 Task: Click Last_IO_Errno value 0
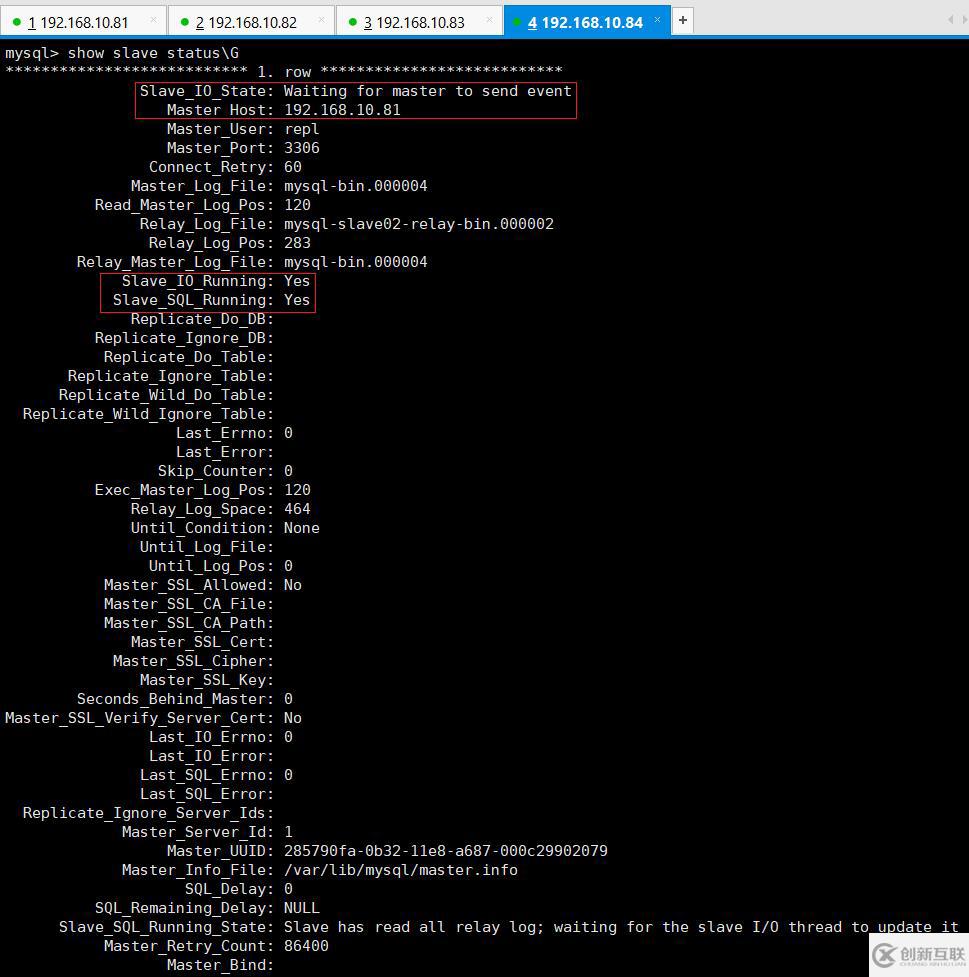tap(288, 737)
